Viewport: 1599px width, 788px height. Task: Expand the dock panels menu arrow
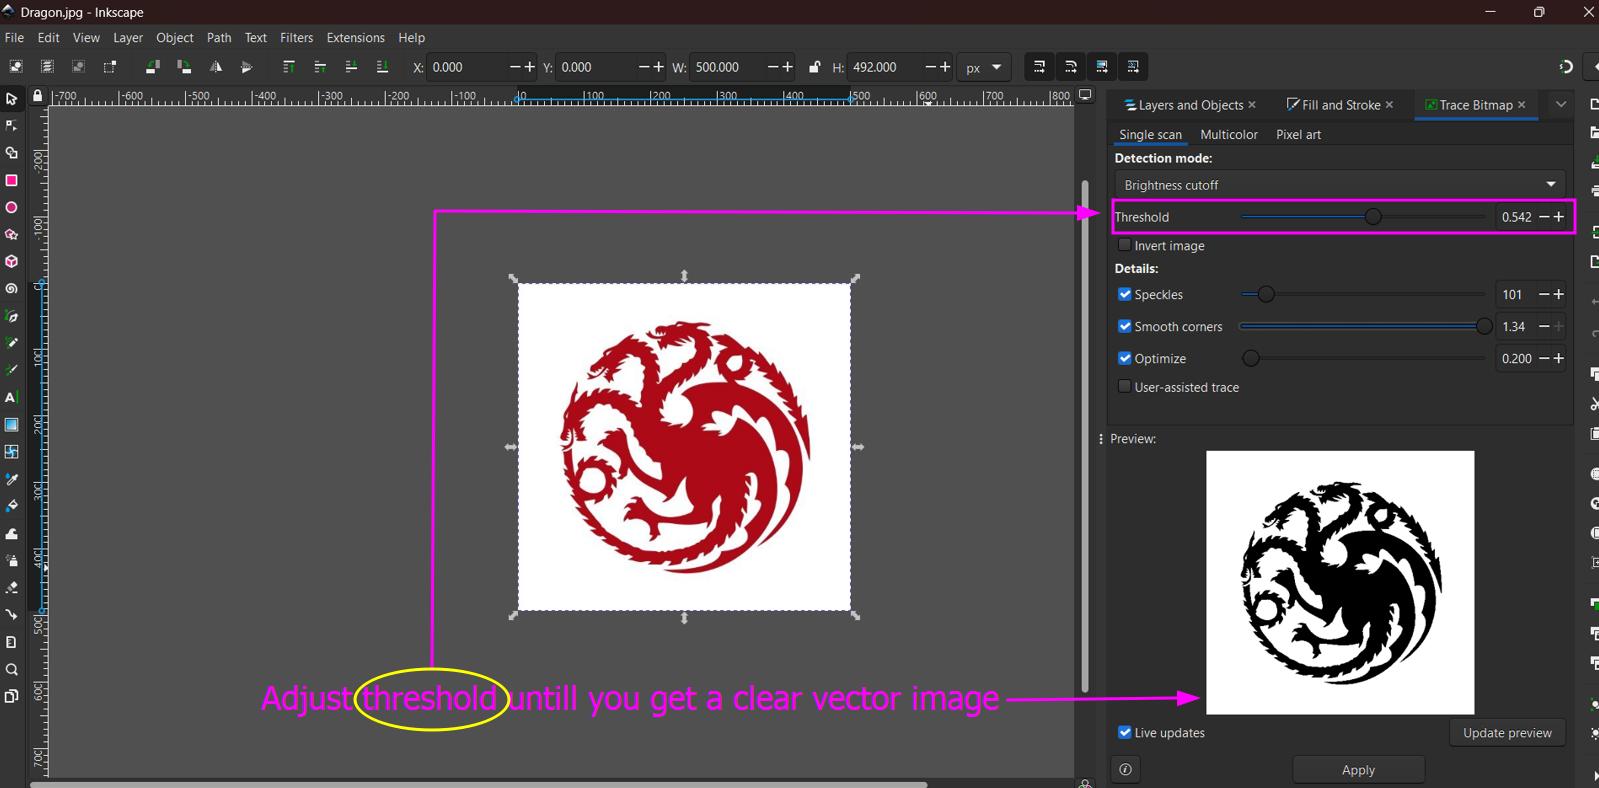(1560, 104)
